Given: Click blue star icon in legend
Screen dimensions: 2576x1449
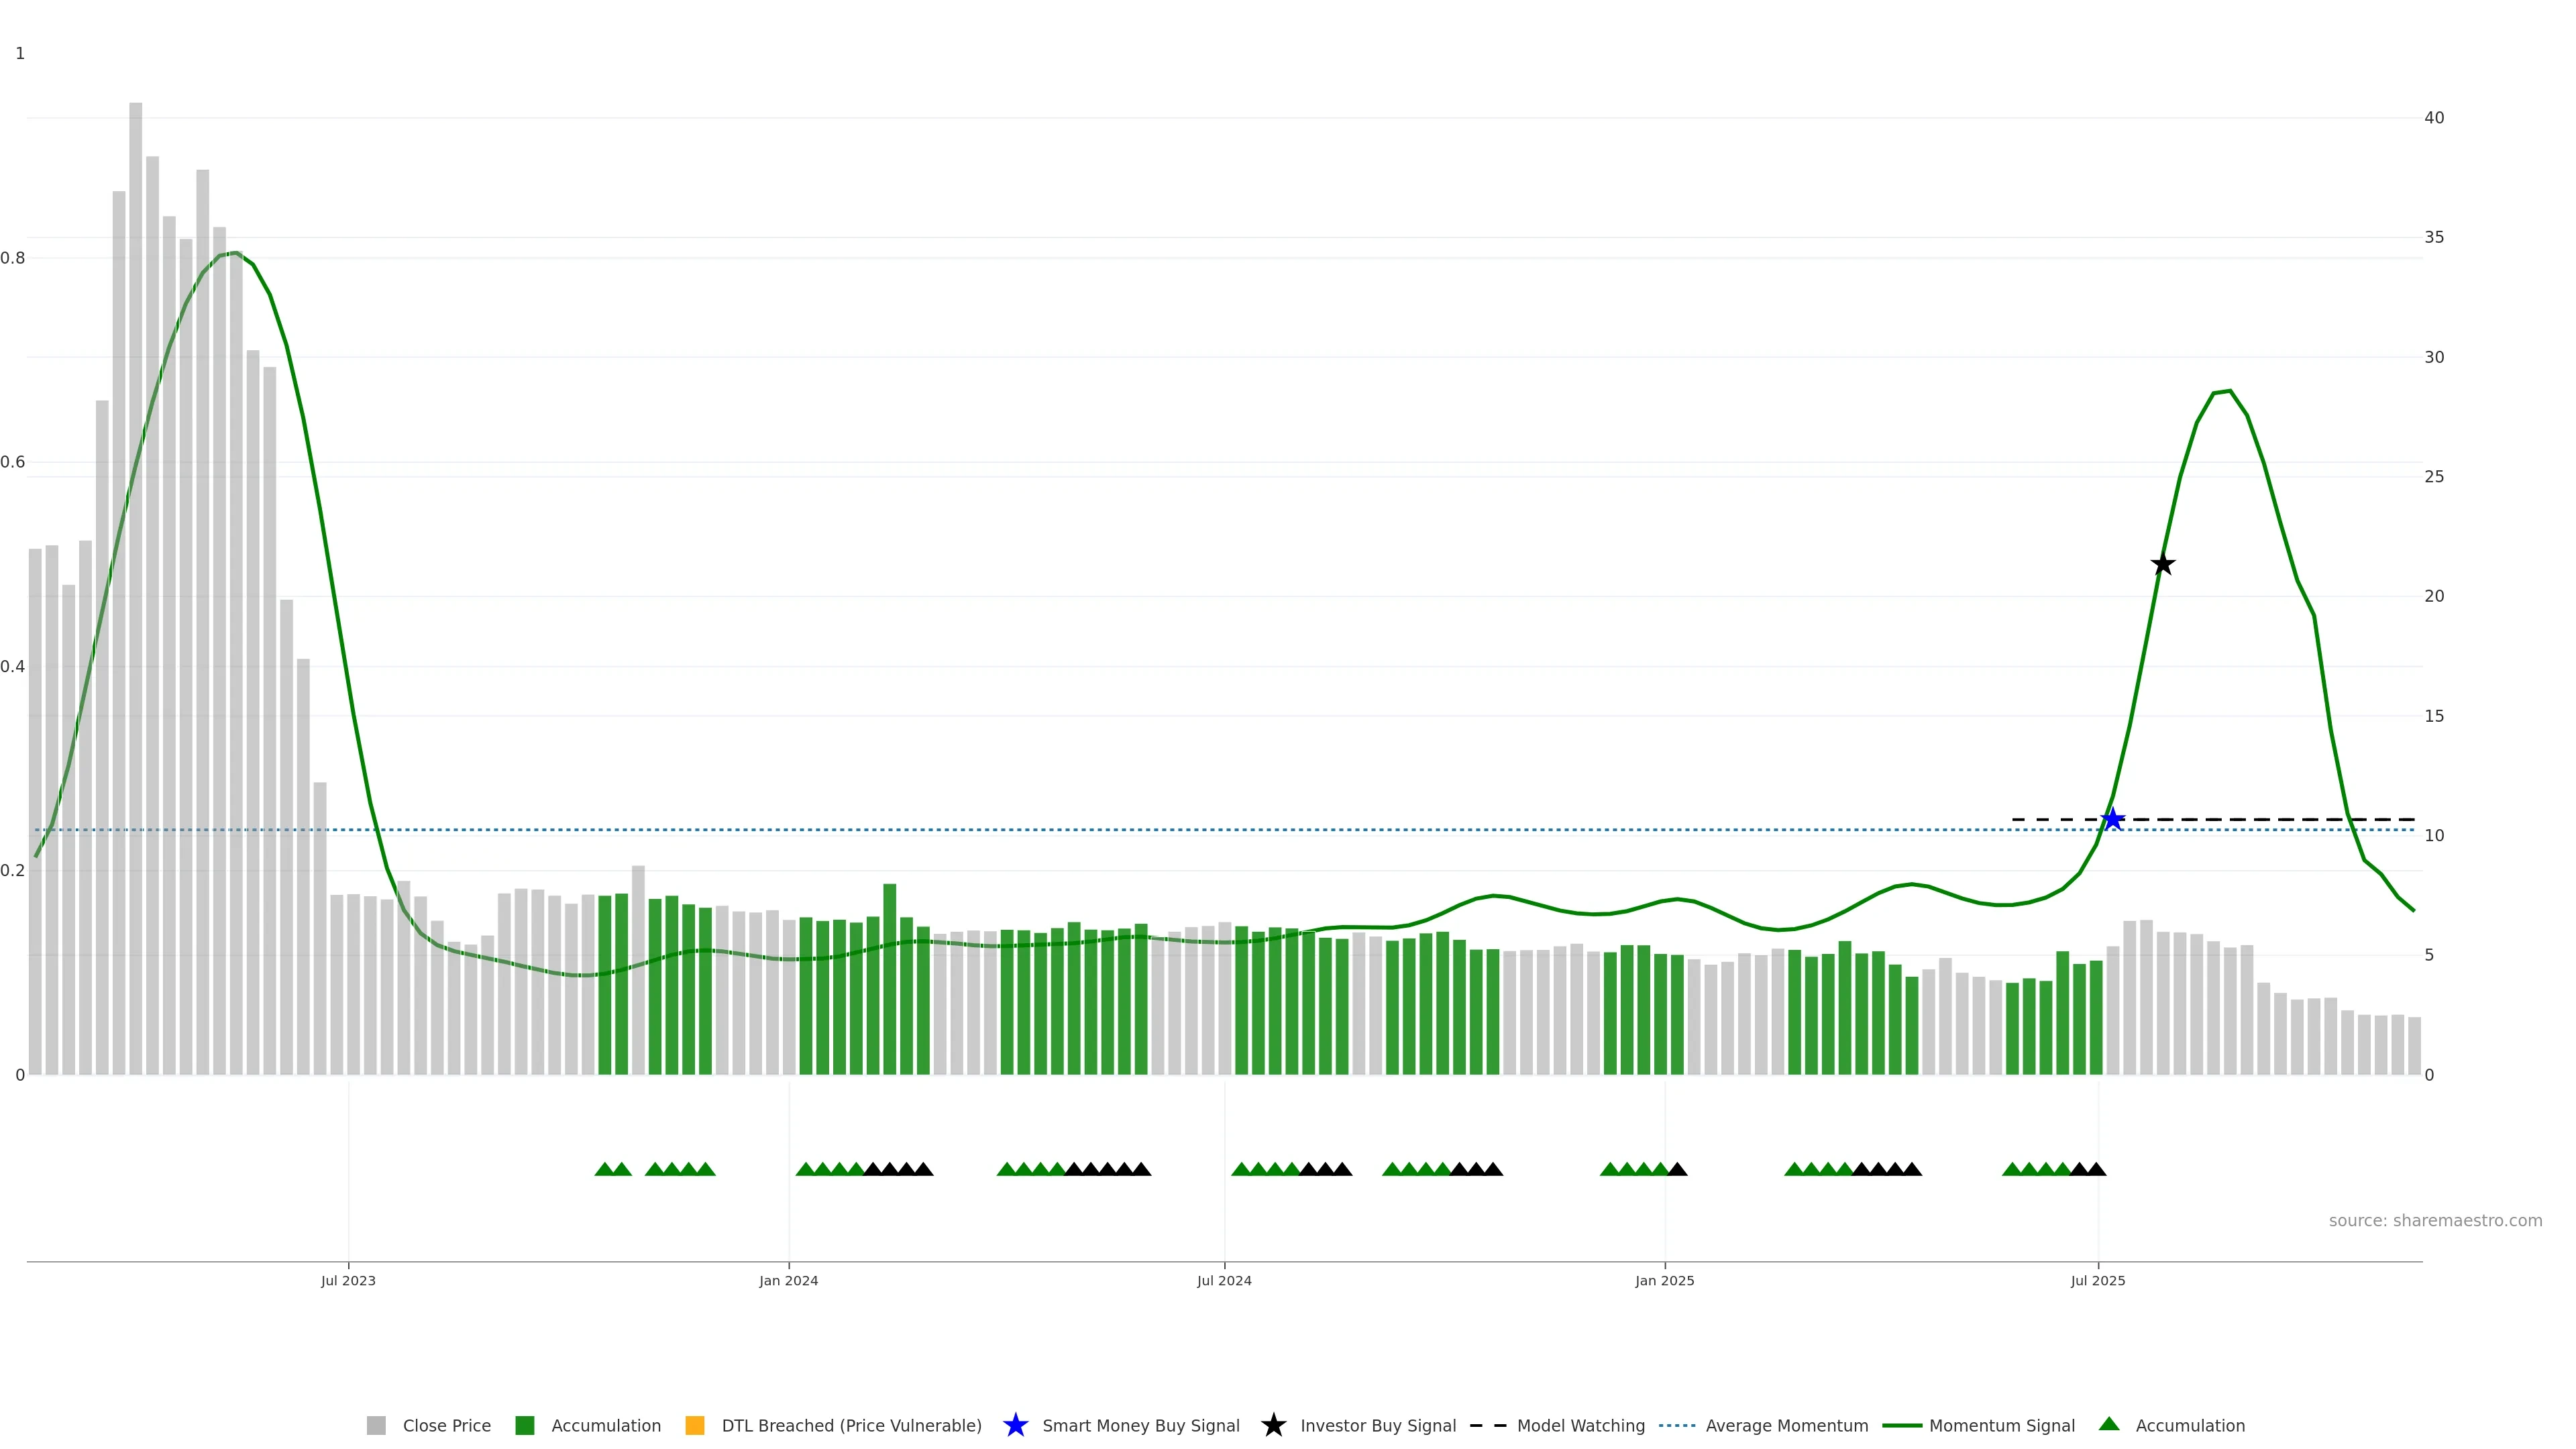Looking at the screenshot, I should click(1015, 1425).
